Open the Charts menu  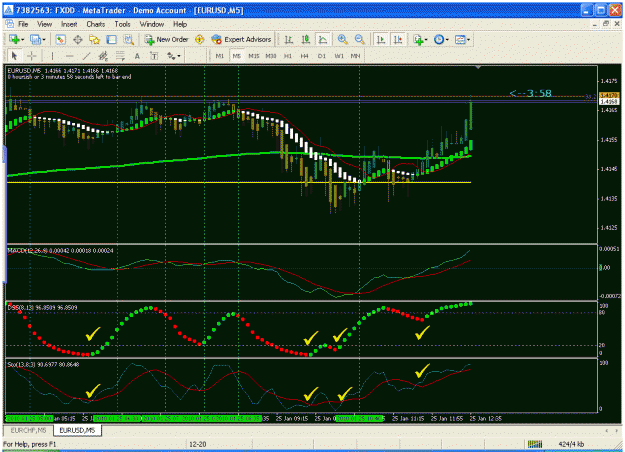96,24
